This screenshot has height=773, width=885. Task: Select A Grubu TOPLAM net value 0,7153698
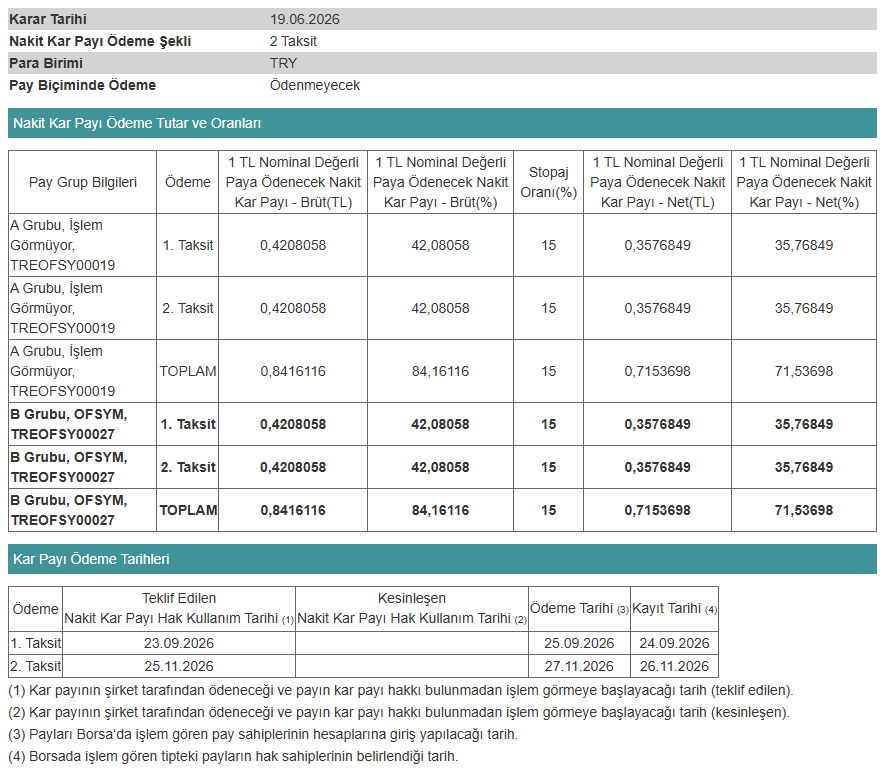[657, 371]
